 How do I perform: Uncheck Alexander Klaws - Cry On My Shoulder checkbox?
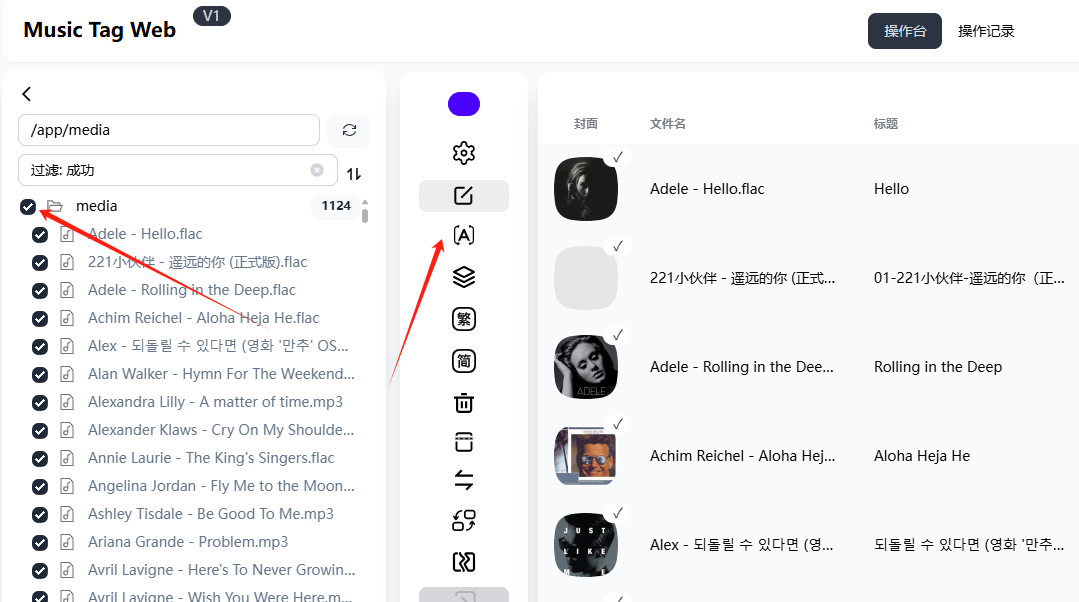coord(40,431)
